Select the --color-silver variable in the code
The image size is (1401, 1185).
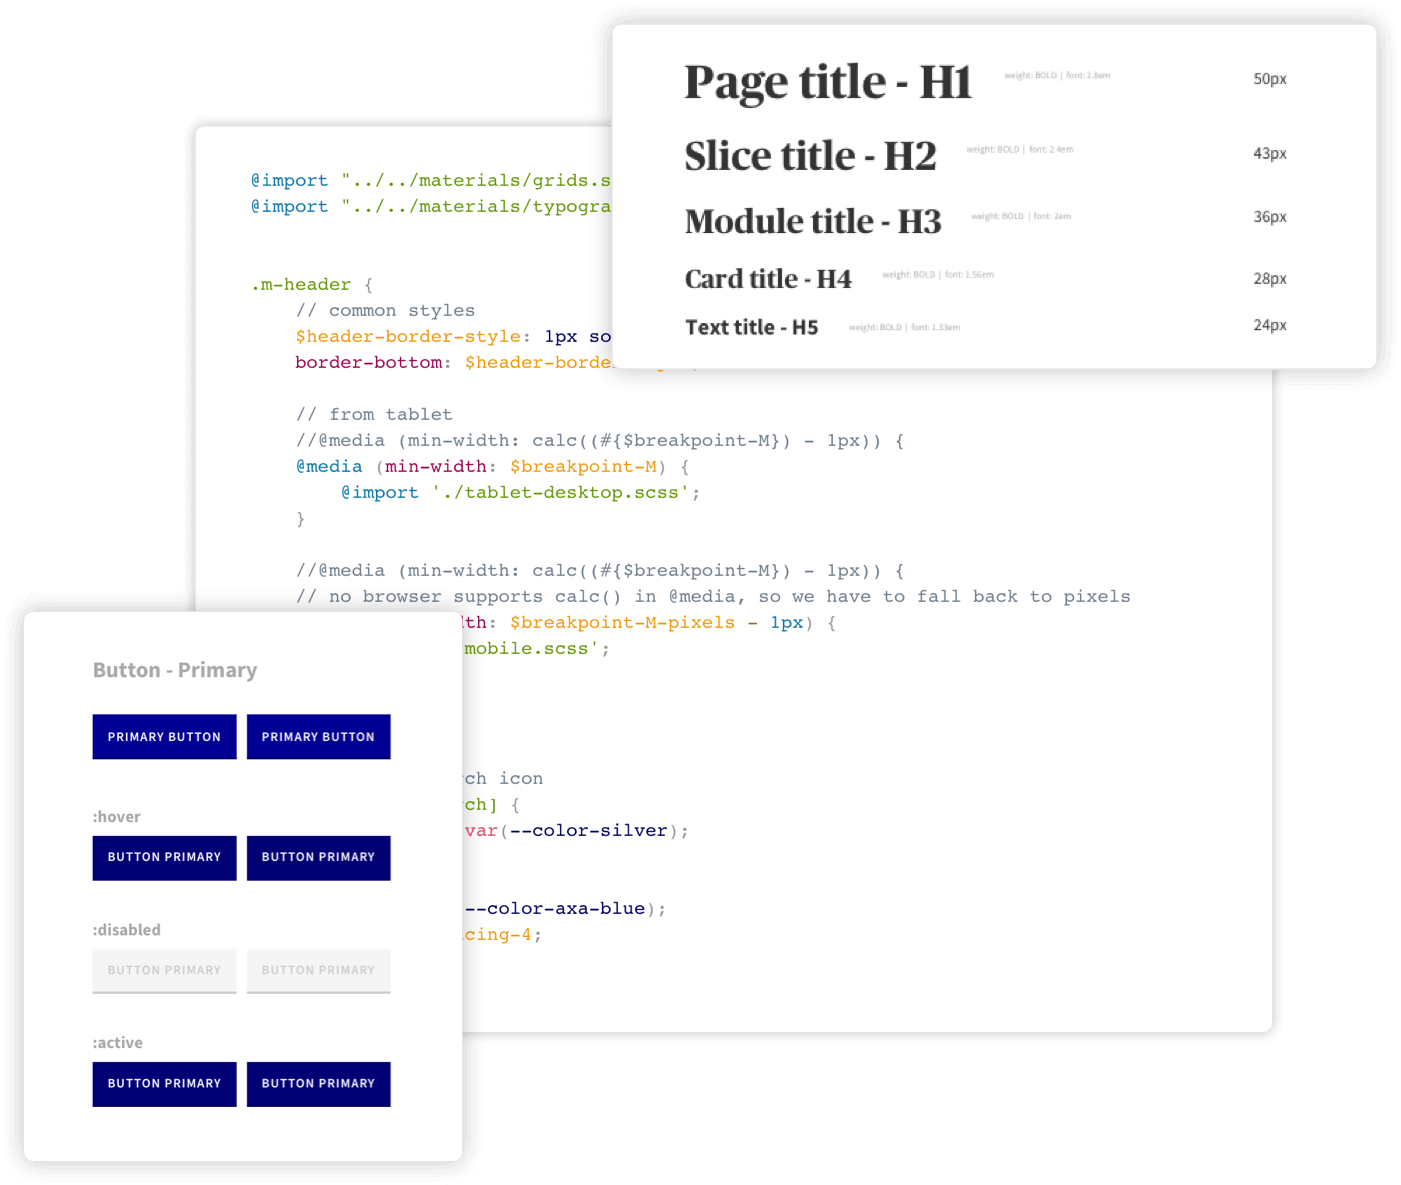(x=587, y=830)
